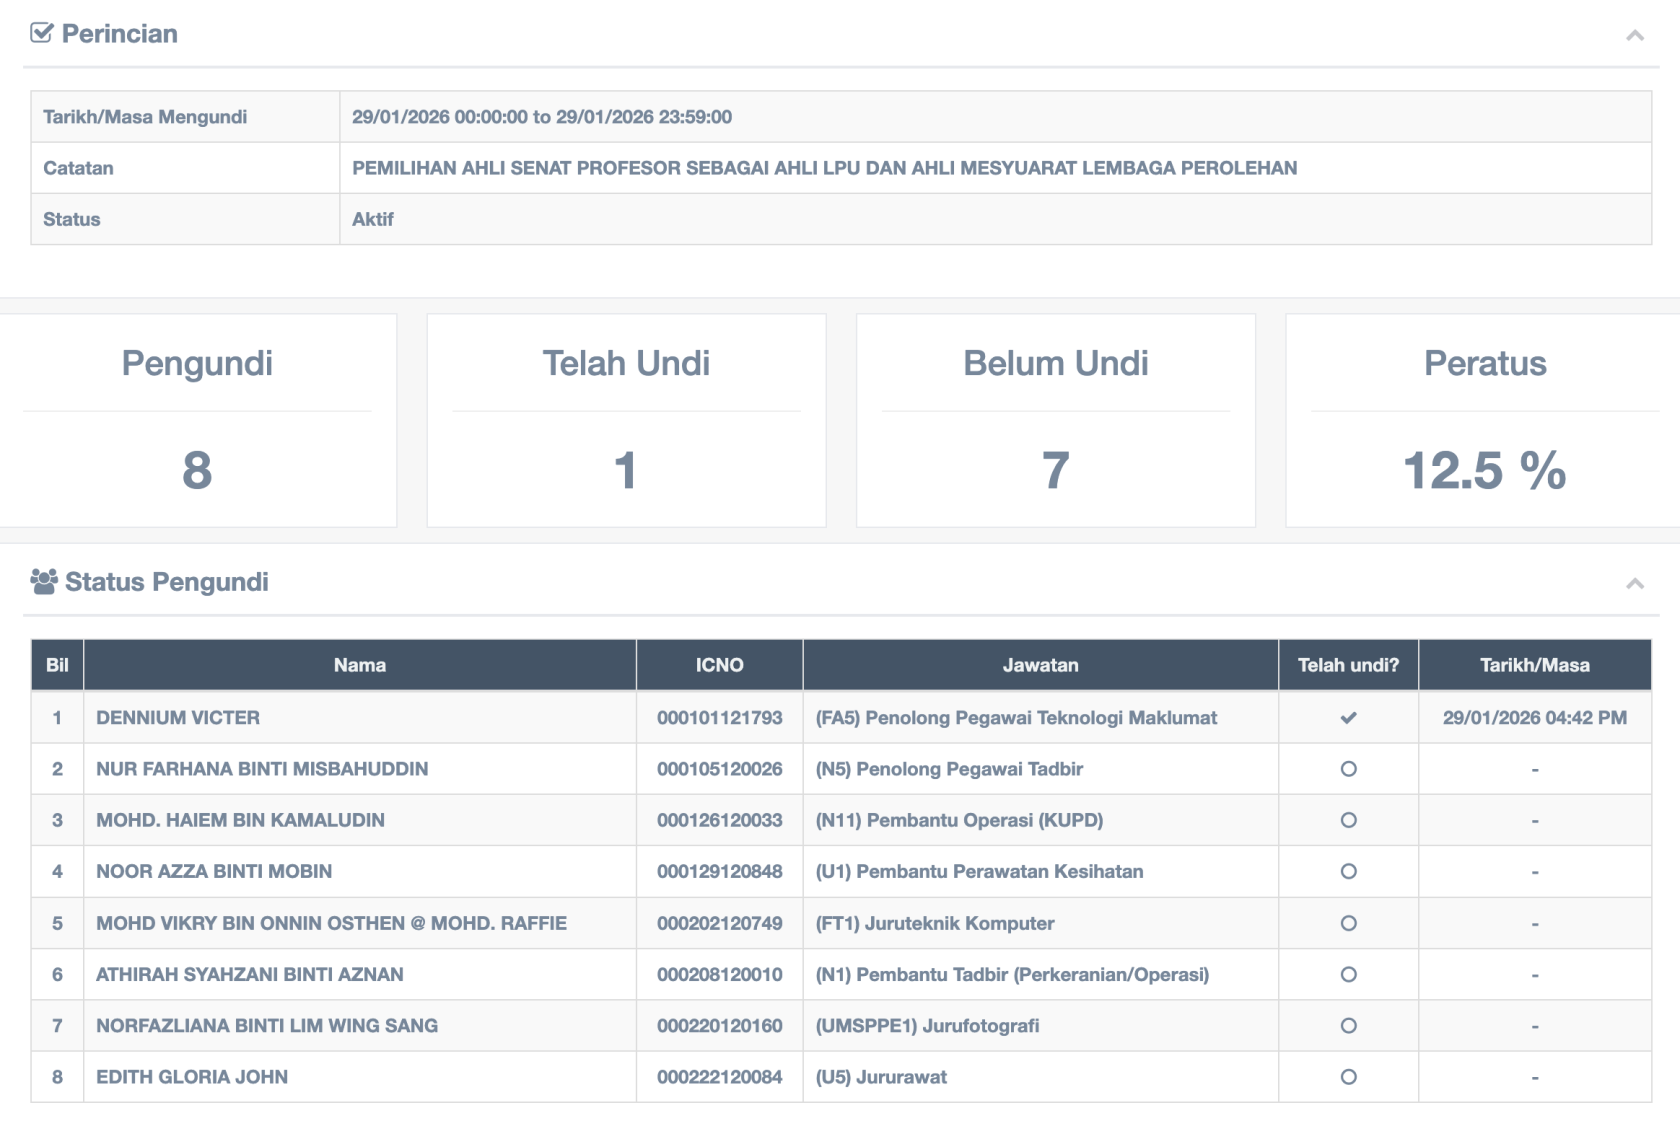
Task: Click the Jawatan column header
Action: click(1040, 665)
